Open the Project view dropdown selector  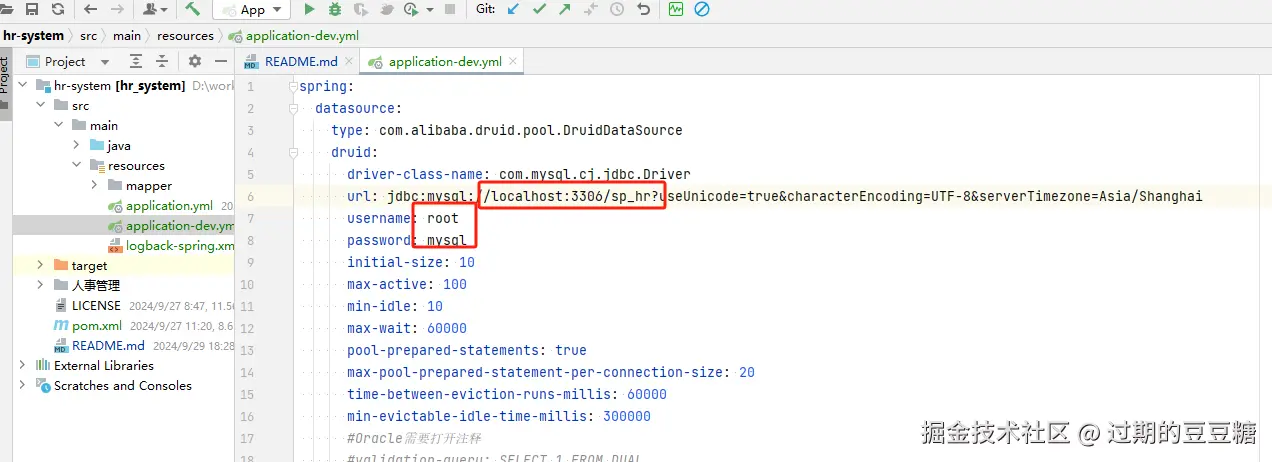click(x=69, y=61)
